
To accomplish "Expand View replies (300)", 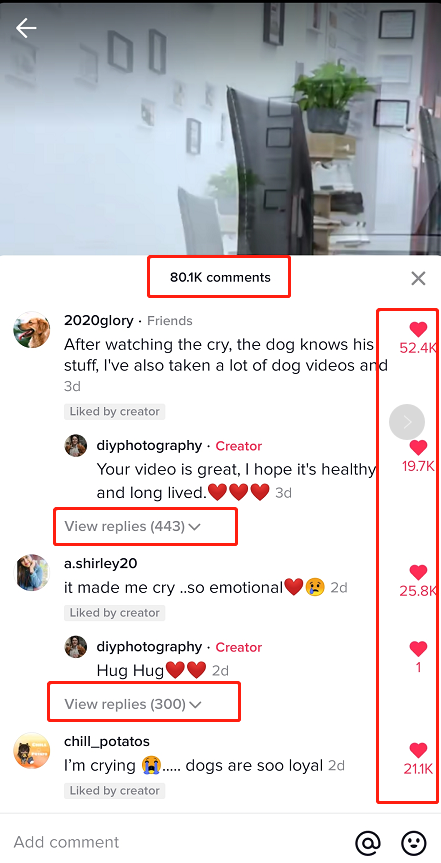I will [133, 704].
